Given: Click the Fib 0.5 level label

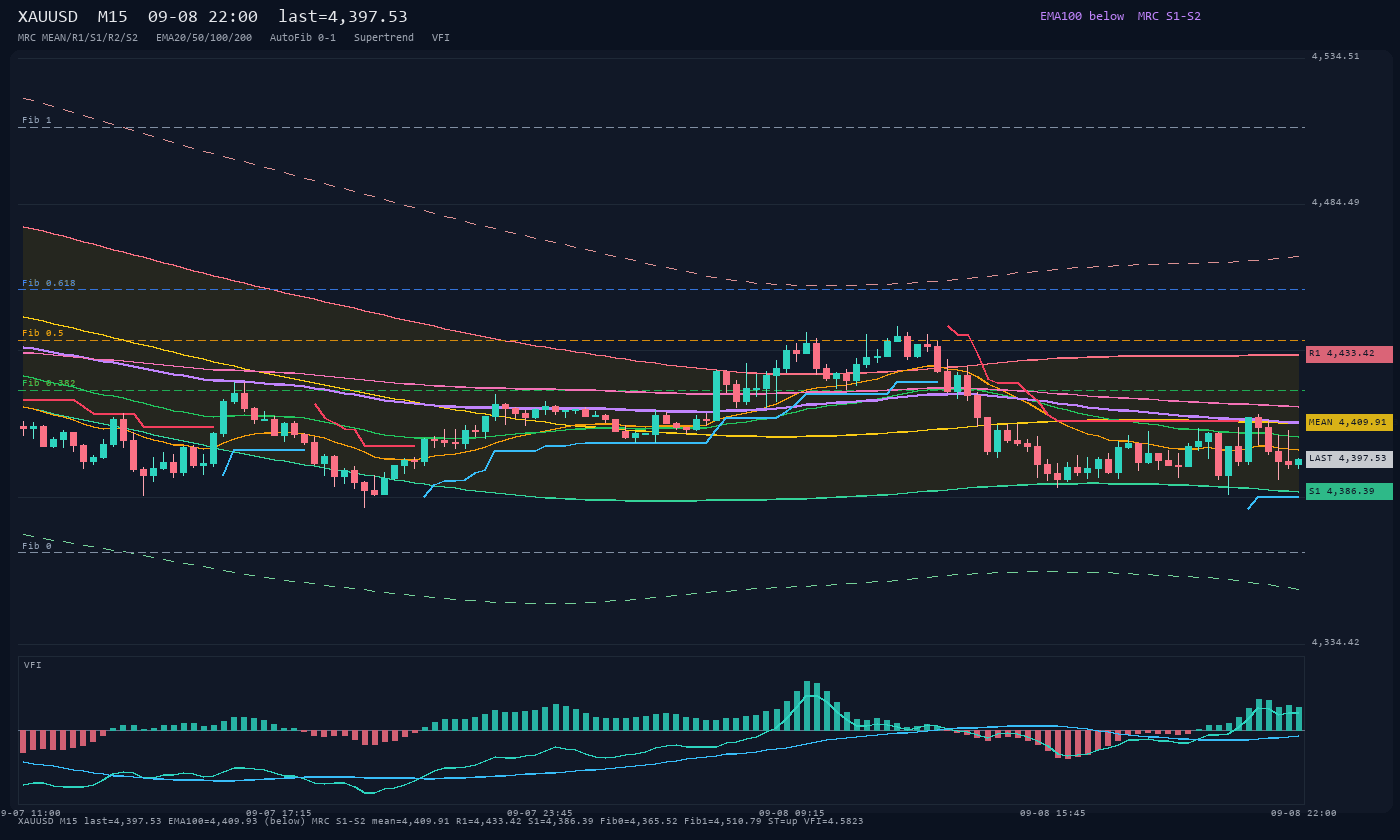Looking at the screenshot, I should click(43, 333).
